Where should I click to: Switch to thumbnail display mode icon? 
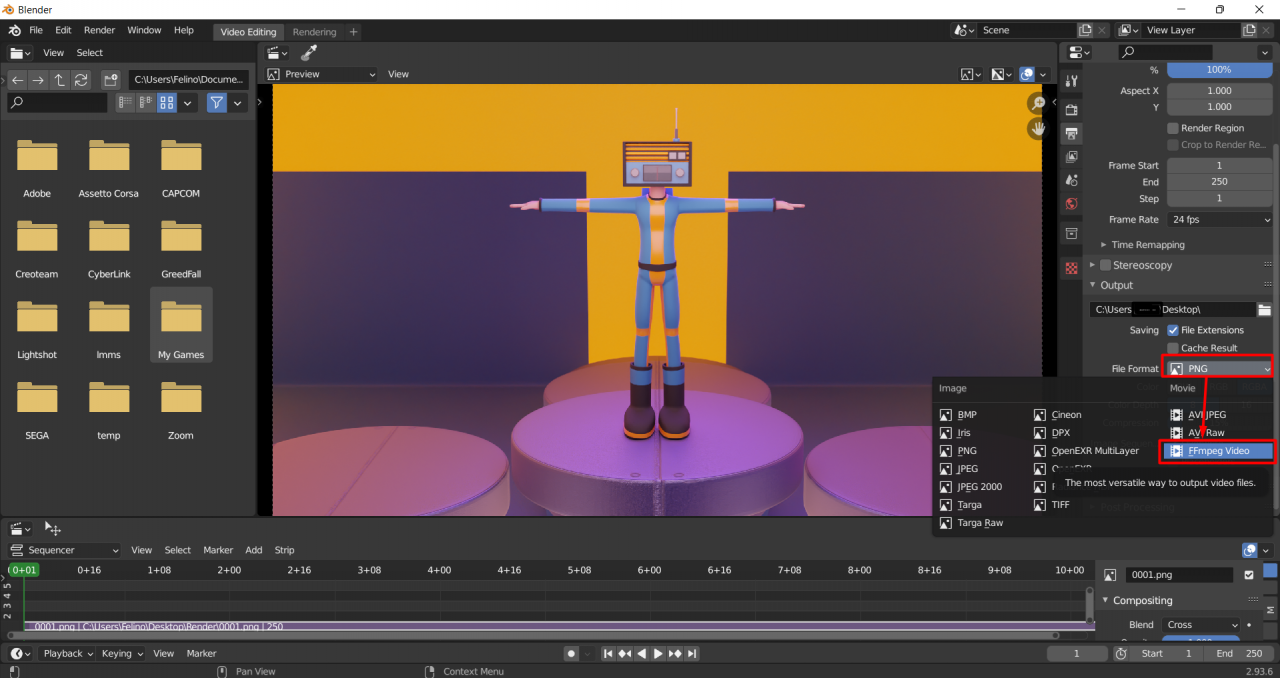(167, 103)
